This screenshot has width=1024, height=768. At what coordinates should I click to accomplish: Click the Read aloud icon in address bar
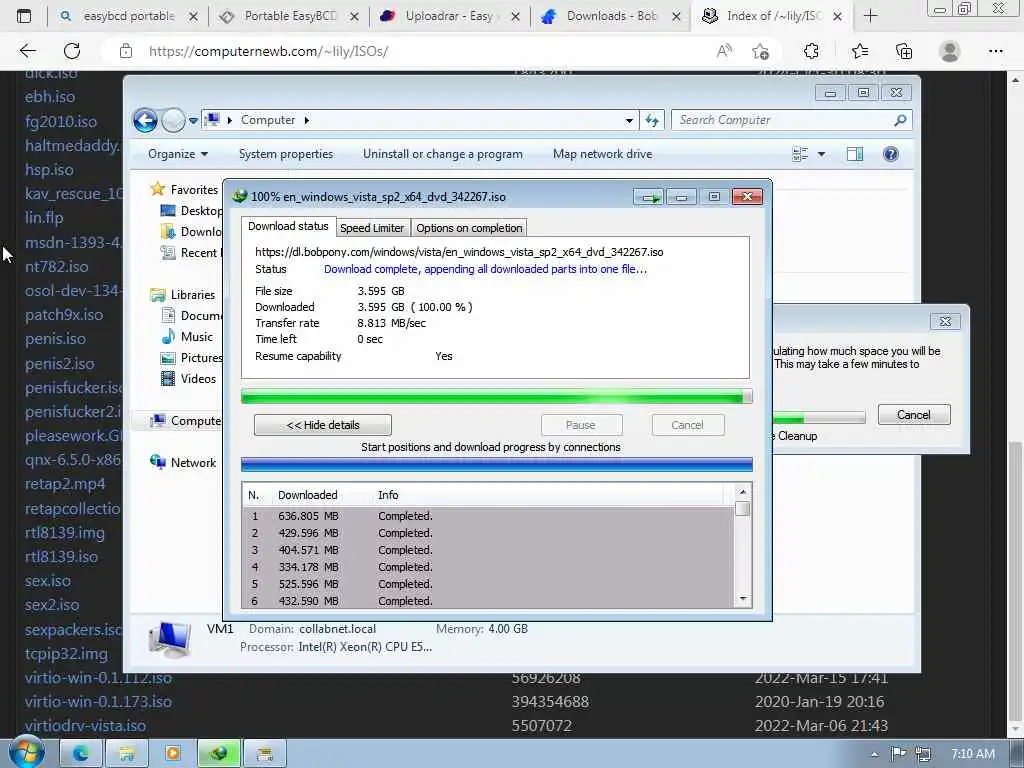click(724, 51)
